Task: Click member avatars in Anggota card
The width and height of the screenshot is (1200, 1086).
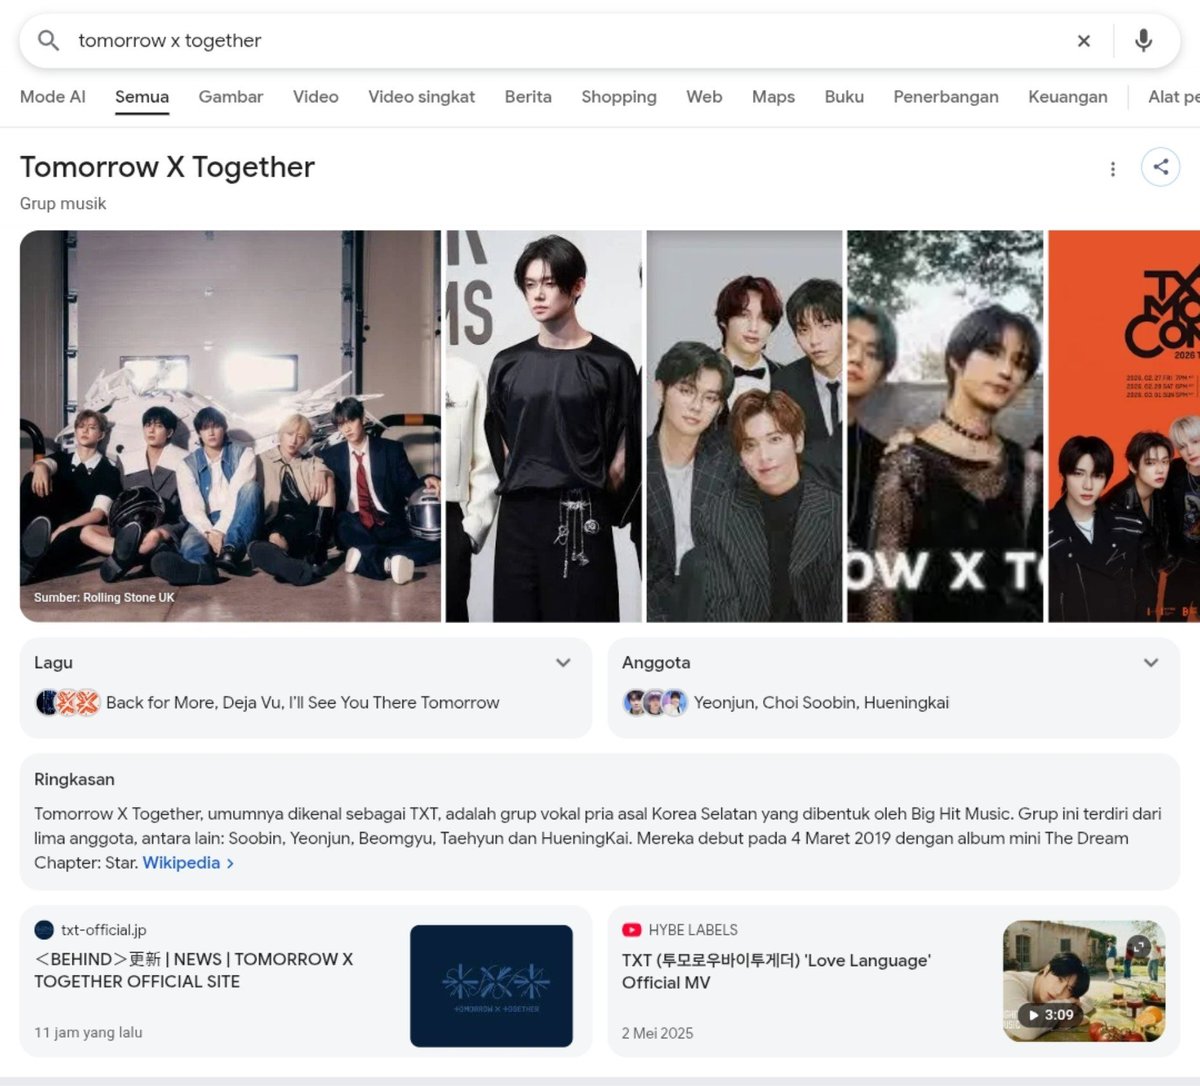Action: [x=655, y=703]
